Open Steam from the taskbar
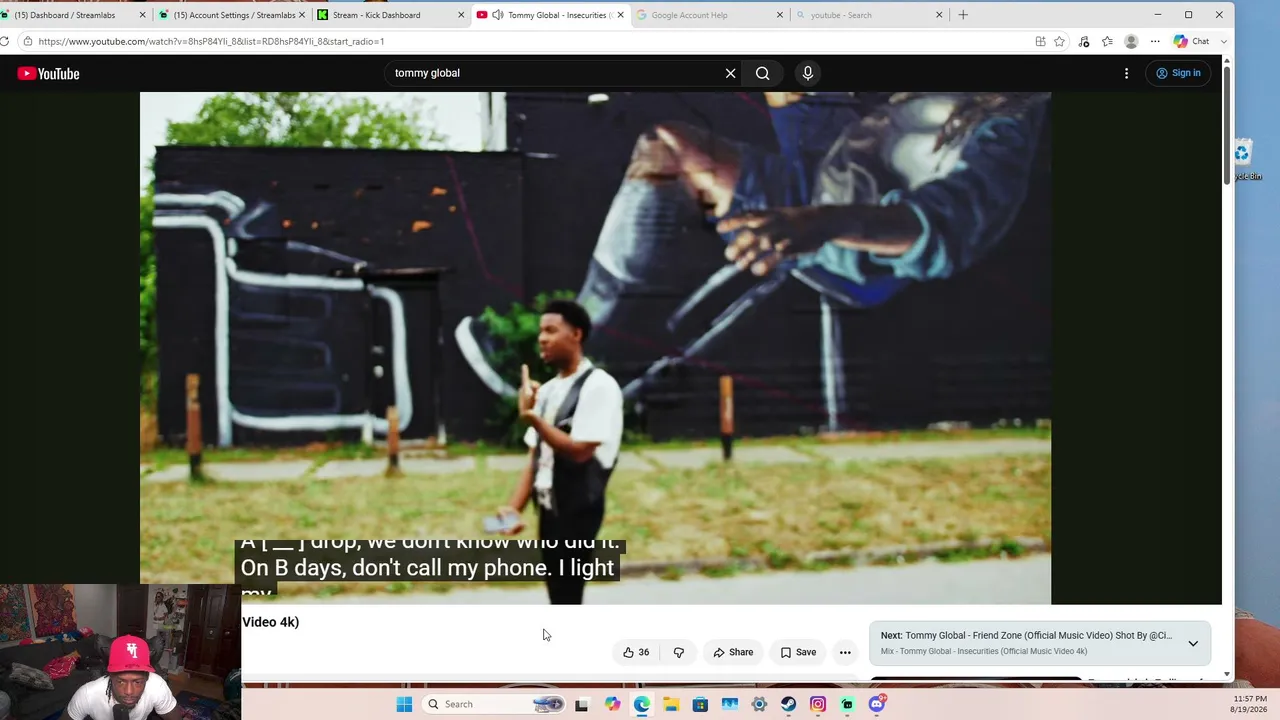1280x720 pixels. pos(788,704)
